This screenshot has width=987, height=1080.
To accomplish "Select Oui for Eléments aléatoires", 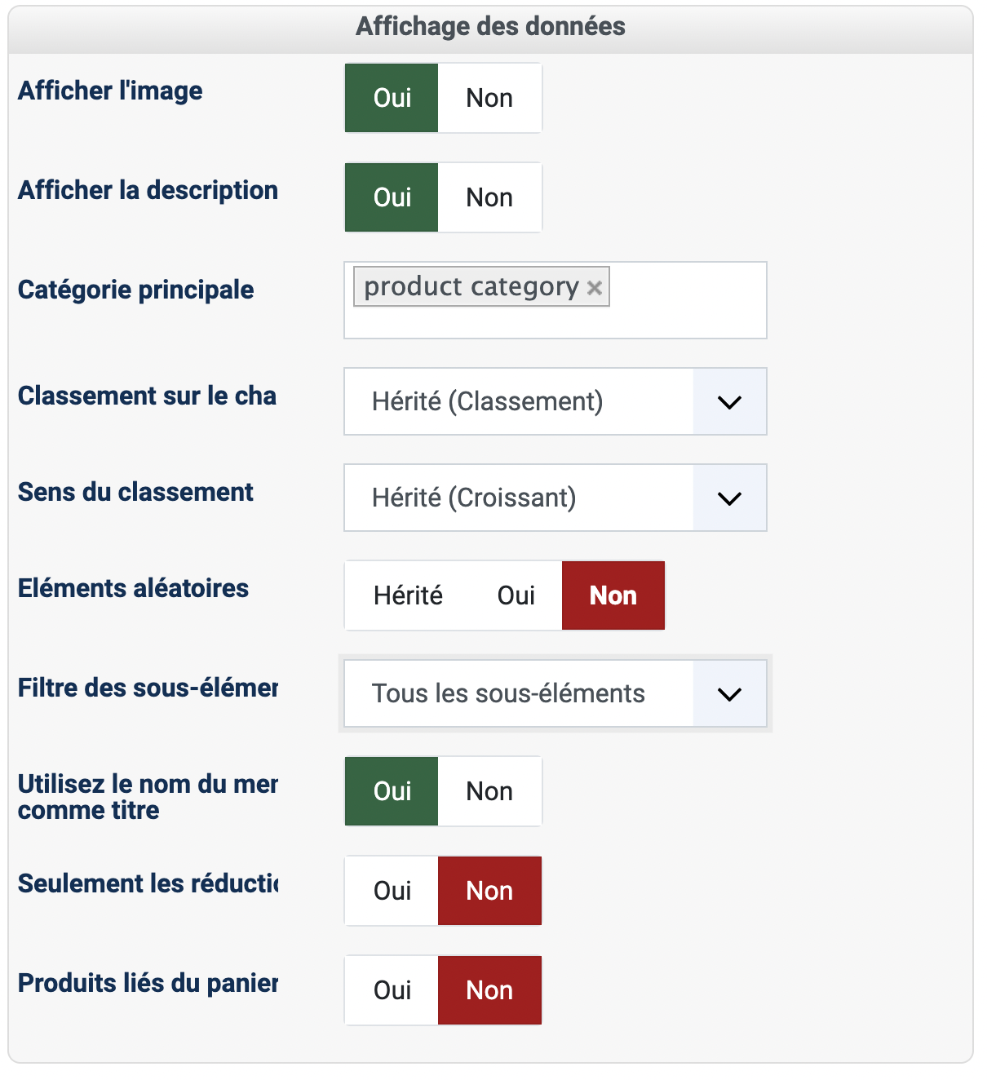I will pos(516,595).
